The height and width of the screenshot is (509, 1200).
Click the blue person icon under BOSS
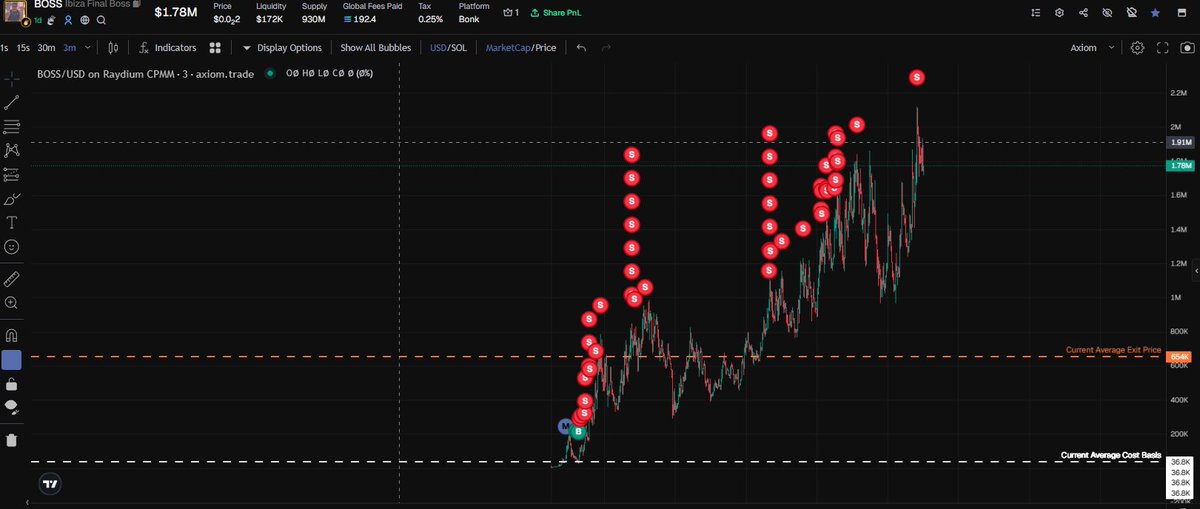(x=69, y=19)
